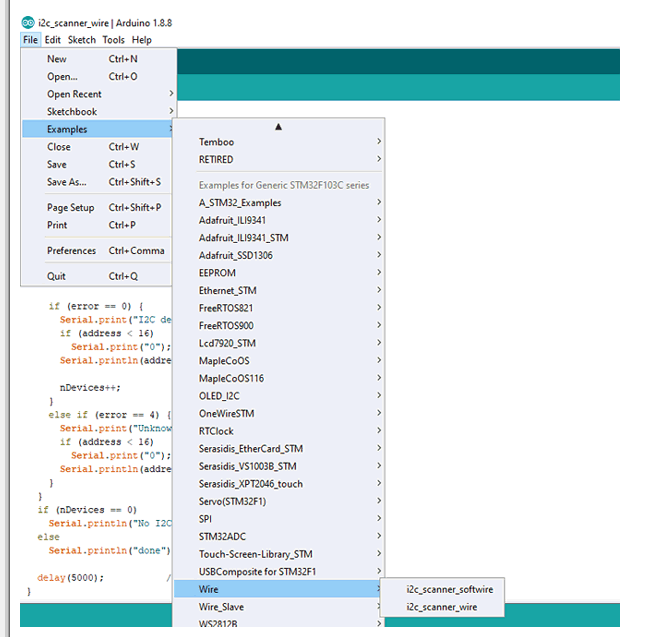653x637 pixels.
Task: Open USBComposite for STM32F1 examples
Action: pos(278,572)
